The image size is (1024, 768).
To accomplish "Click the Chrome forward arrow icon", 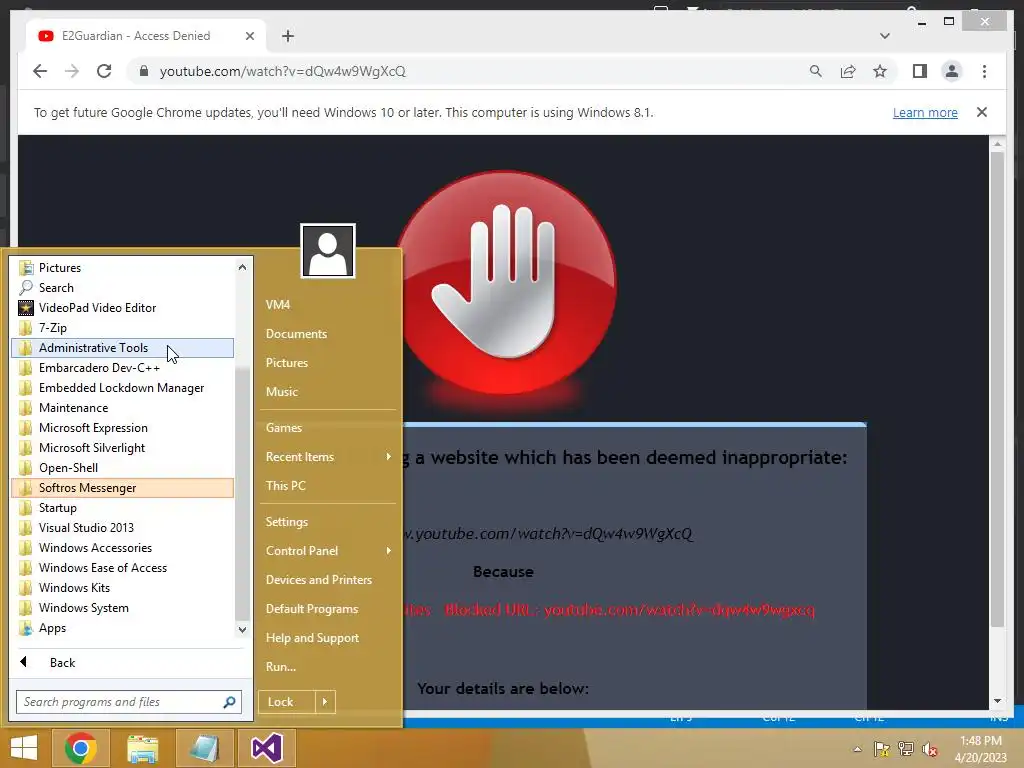I will [x=72, y=71].
